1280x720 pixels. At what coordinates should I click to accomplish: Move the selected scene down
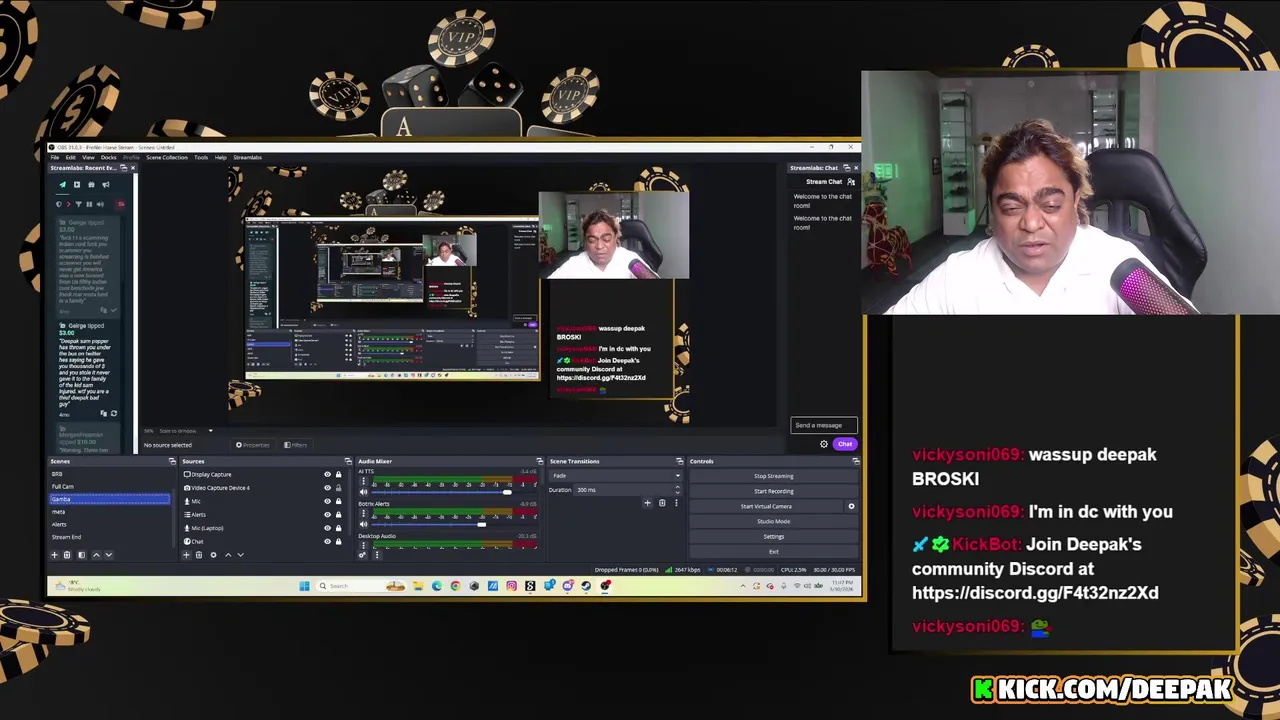(108, 555)
